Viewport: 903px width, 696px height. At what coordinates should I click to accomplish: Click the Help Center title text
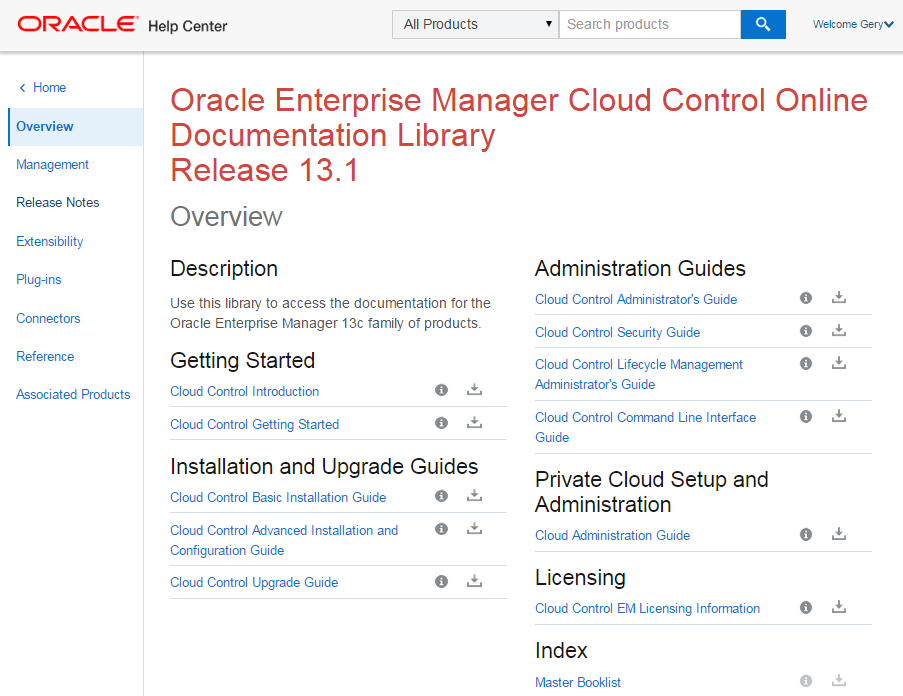point(188,26)
